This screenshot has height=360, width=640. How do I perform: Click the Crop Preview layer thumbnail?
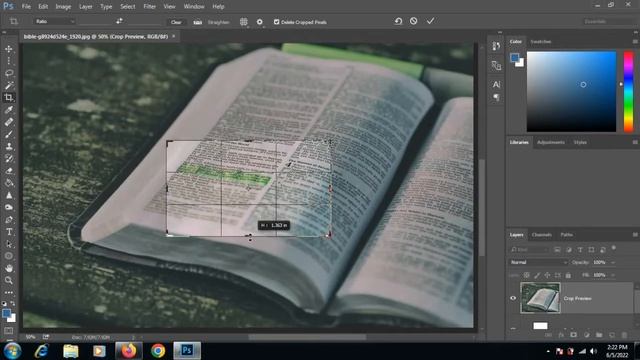click(540, 298)
